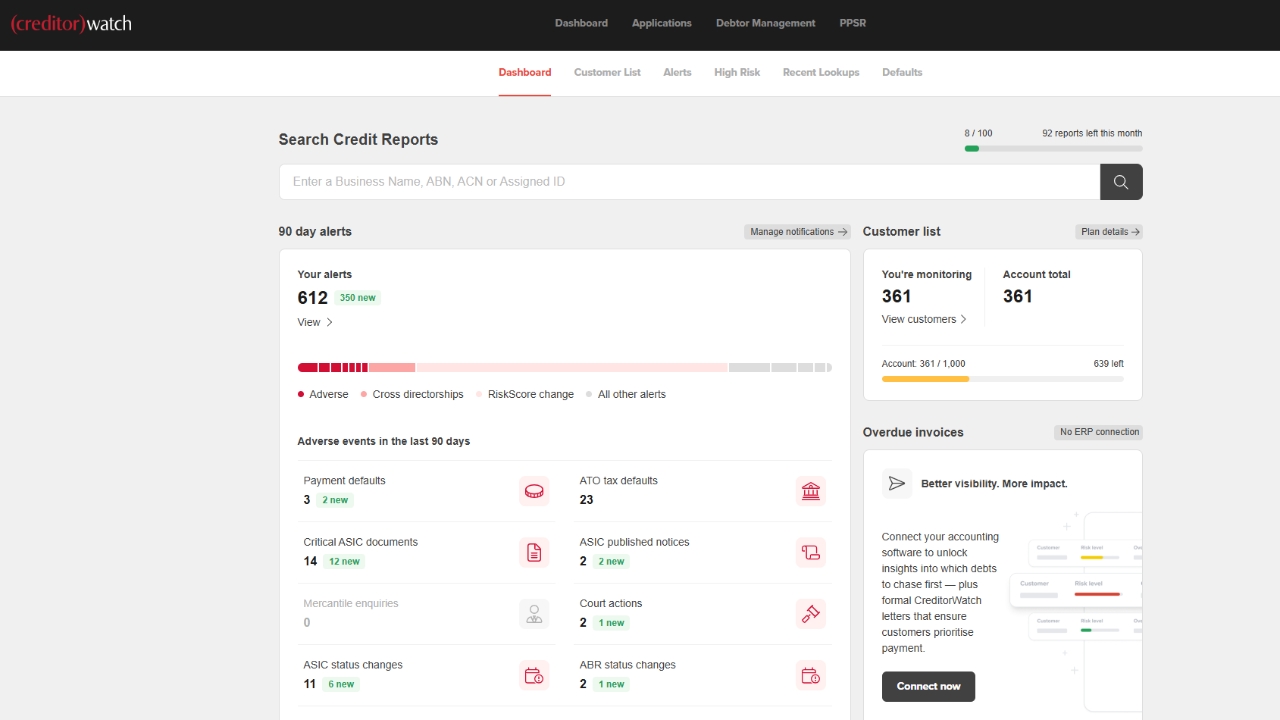
Task: Open the Dashboard item in top navigation
Action: click(581, 23)
